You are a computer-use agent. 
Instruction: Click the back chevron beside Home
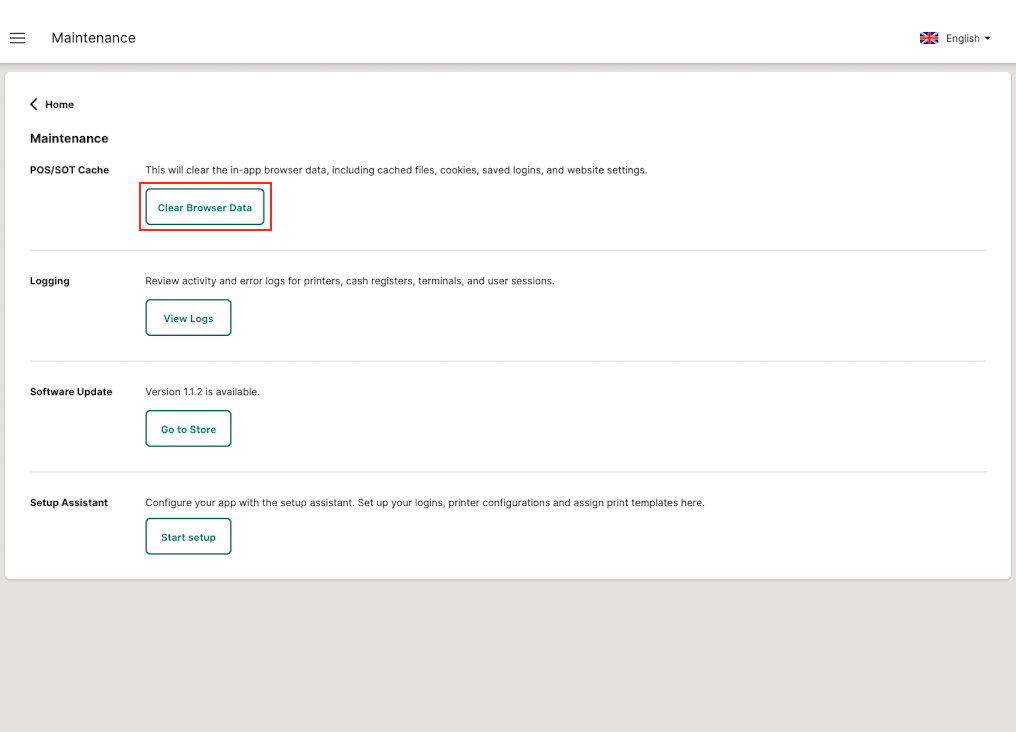tap(34, 104)
